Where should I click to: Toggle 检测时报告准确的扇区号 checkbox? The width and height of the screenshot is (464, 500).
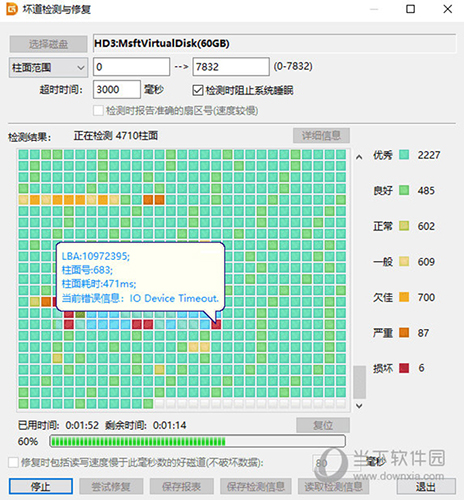click(x=98, y=110)
